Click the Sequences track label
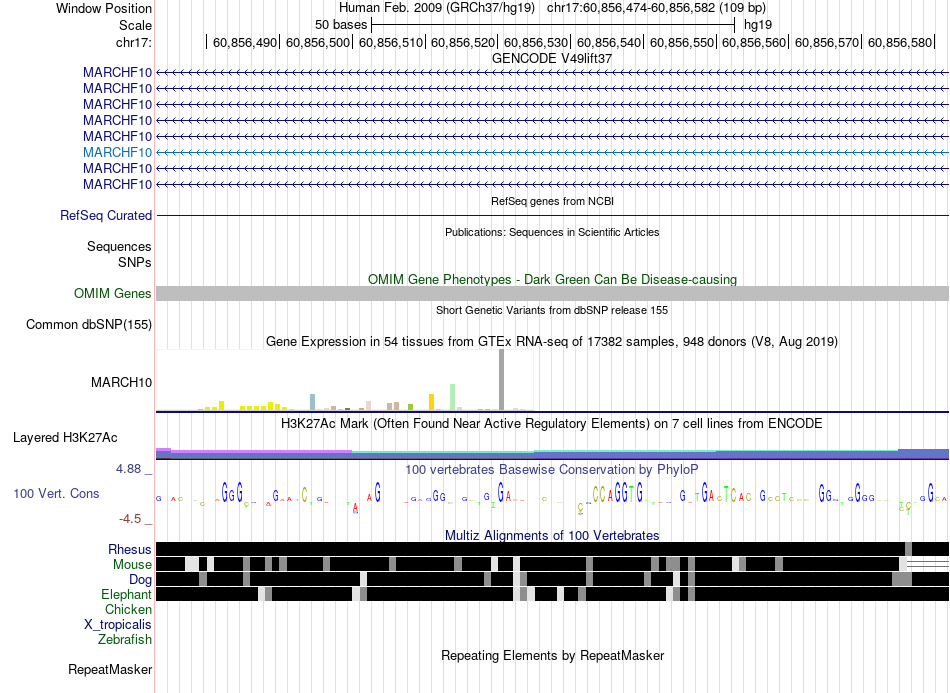The width and height of the screenshot is (950, 693). pyautogui.click(x=119, y=247)
